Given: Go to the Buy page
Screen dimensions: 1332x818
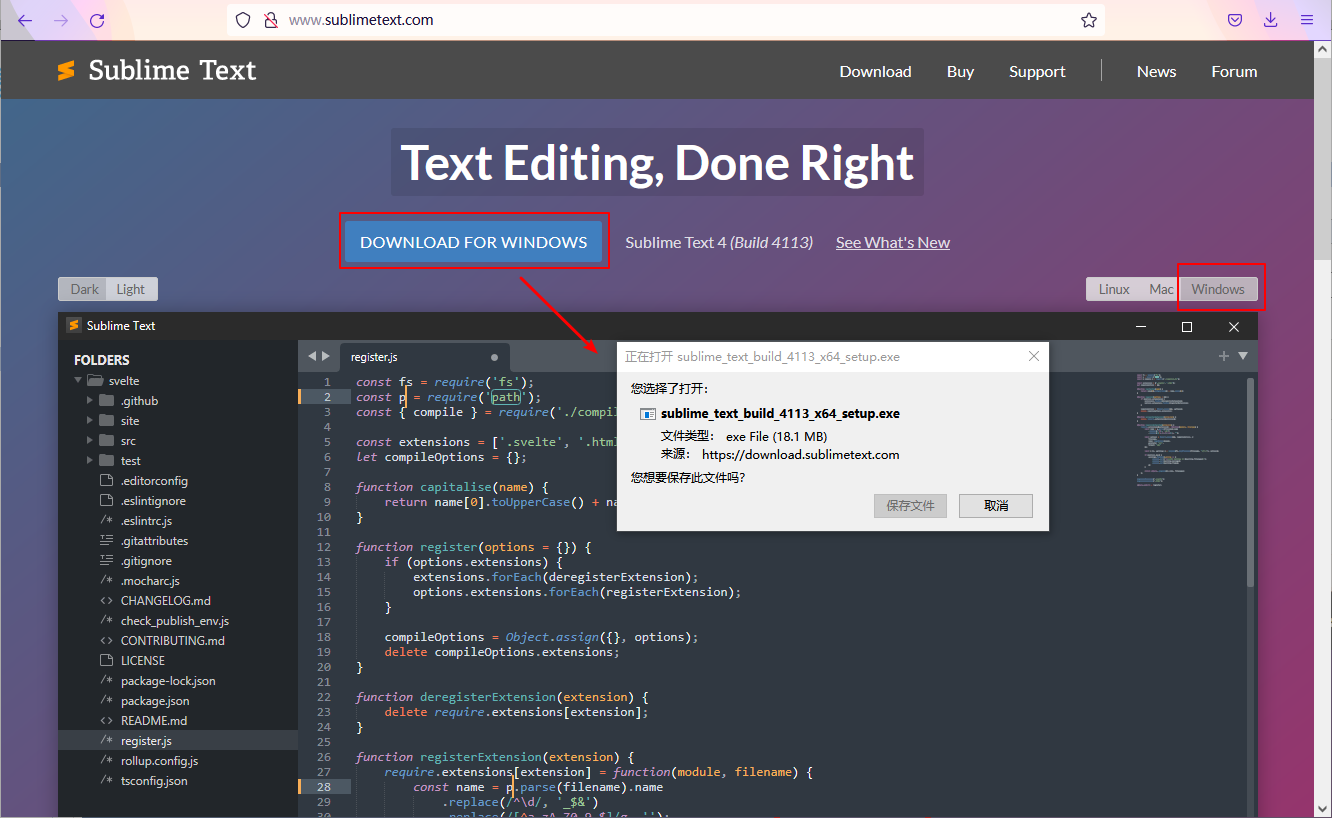Looking at the screenshot, I should (960, 71).
